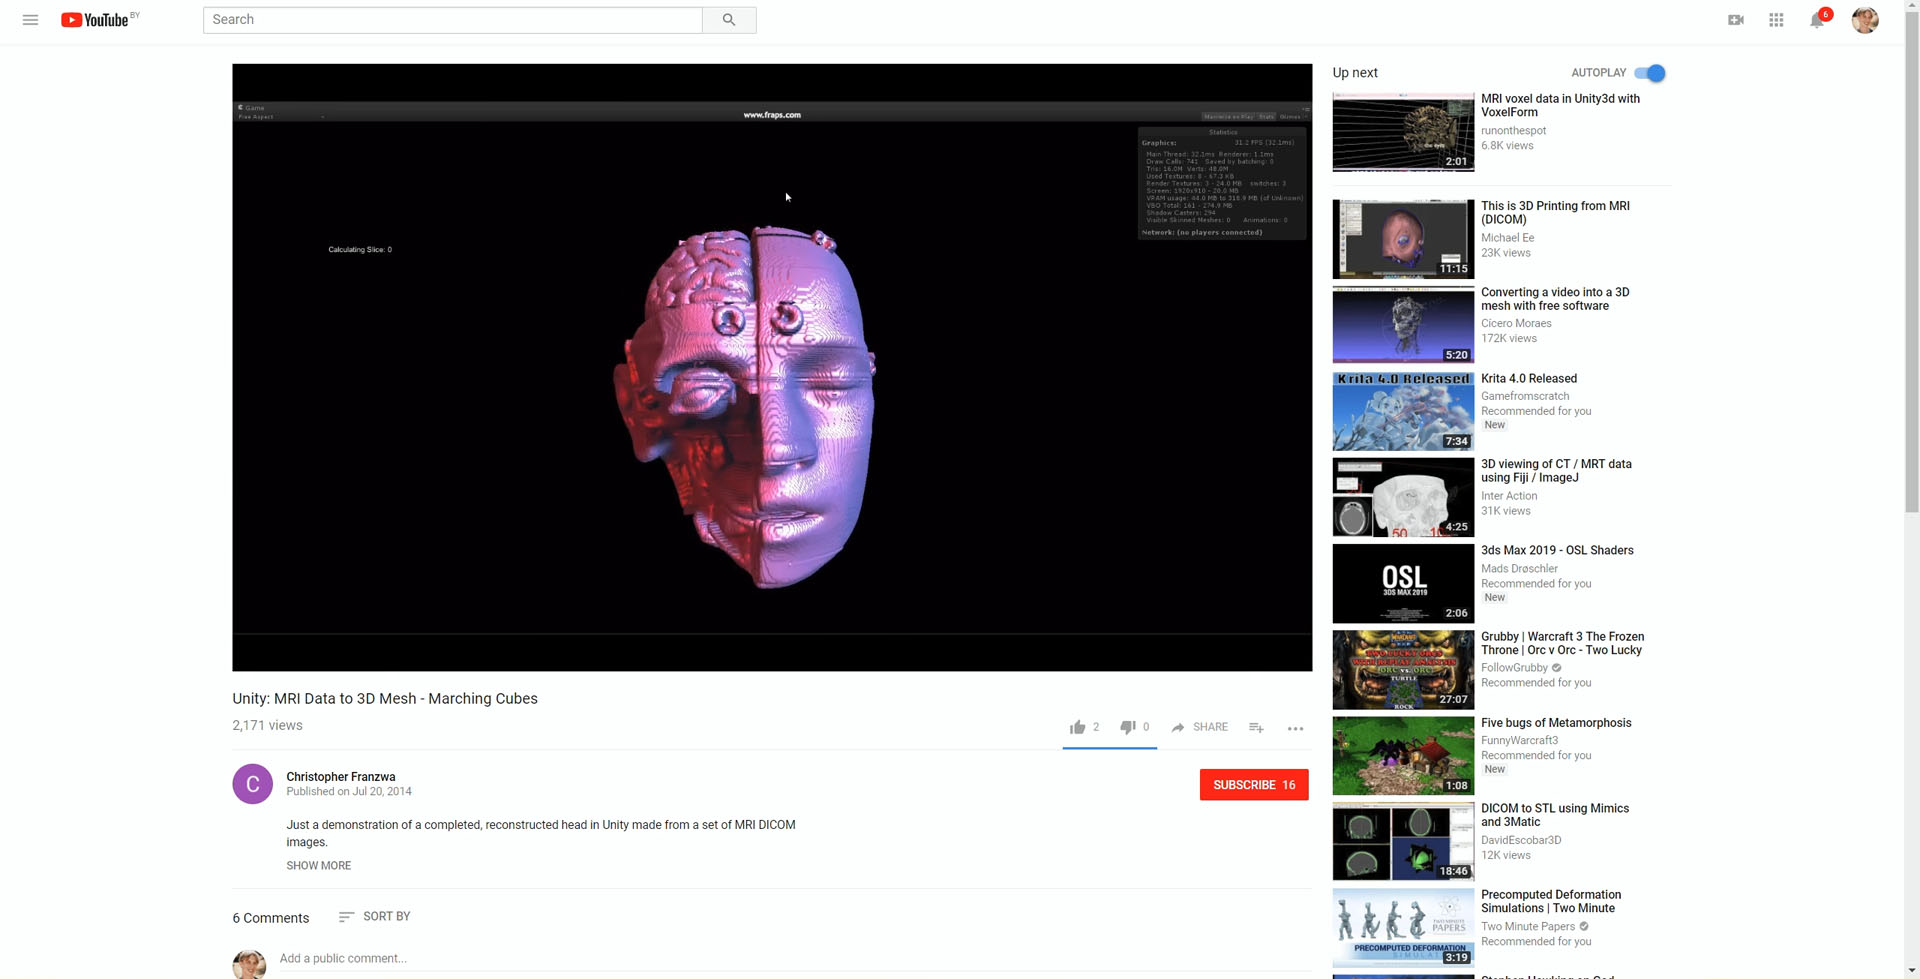Viewport: 1920px width, 979px height.
Task: Click the Save to playlist icon
Action: point(1256,727)
